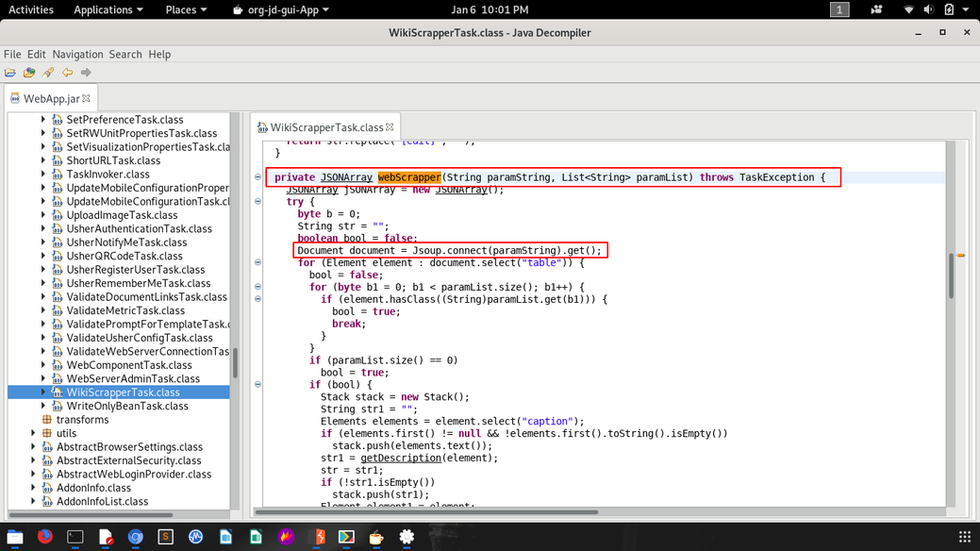Go back with the left arrow icon
Image resolution: width=980 pixels, height=551 pixels.
point(67,72)
